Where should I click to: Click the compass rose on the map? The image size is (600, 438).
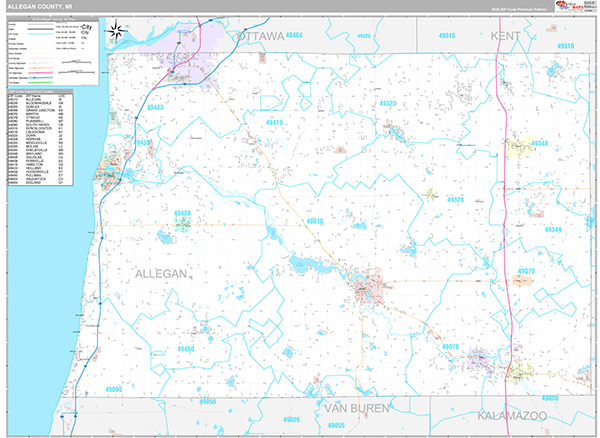pos(116,31)
